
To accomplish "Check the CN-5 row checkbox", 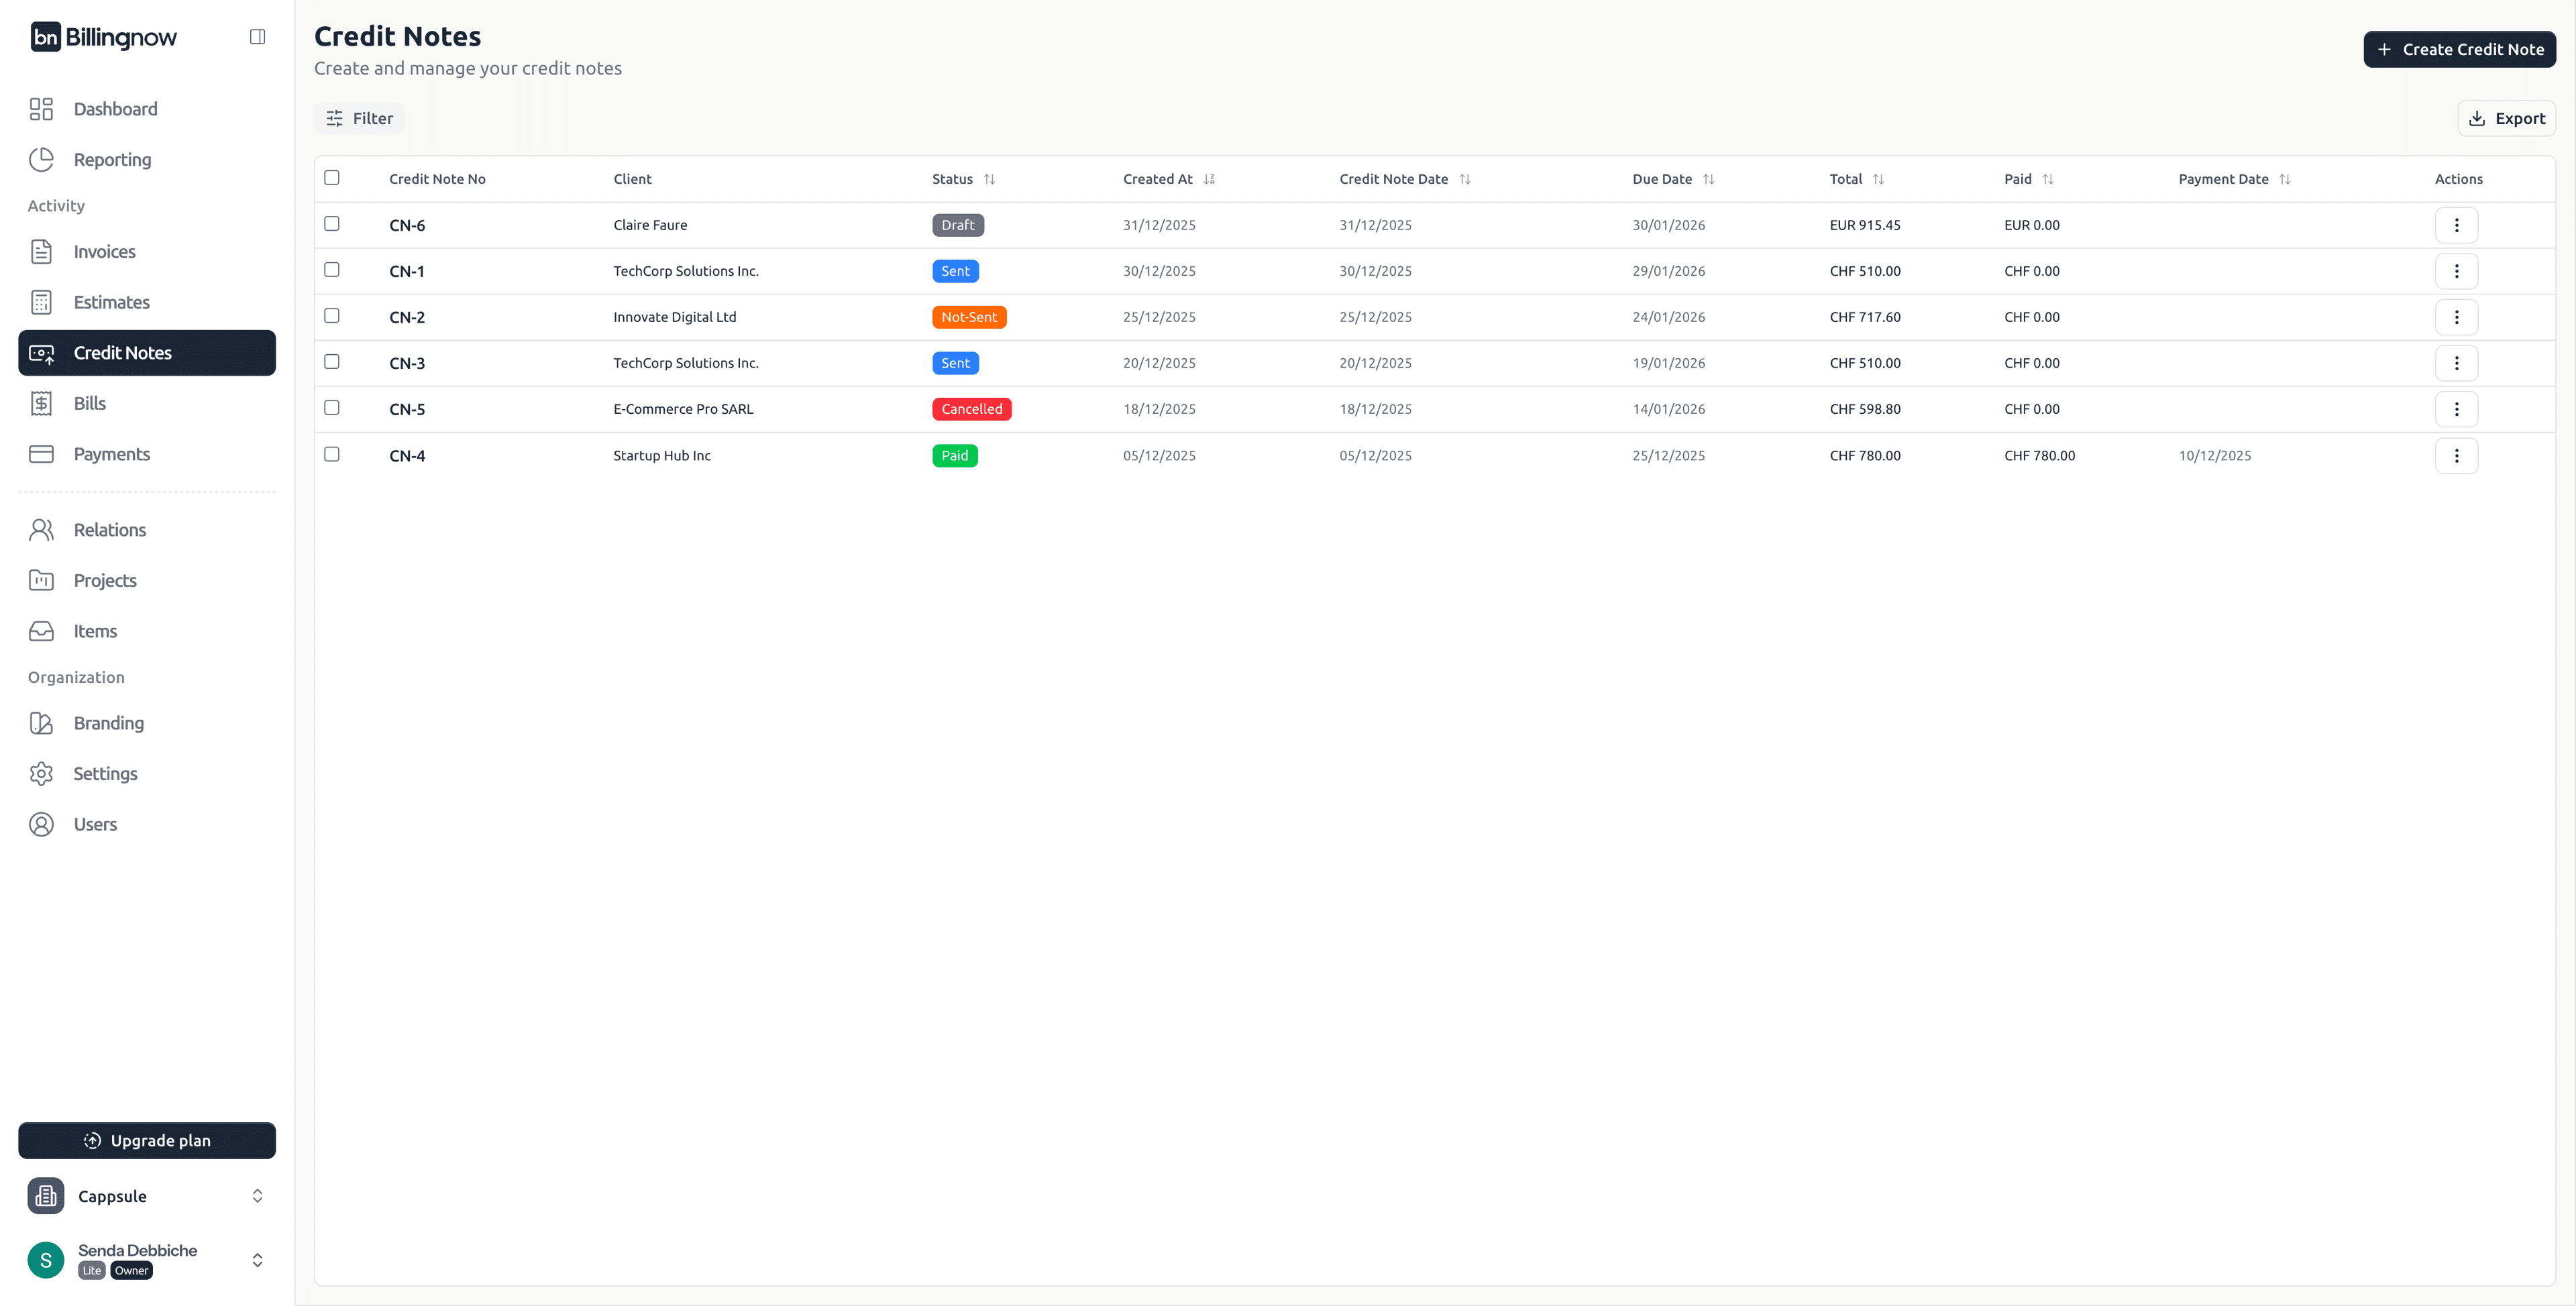I will (x=332, y=408).
